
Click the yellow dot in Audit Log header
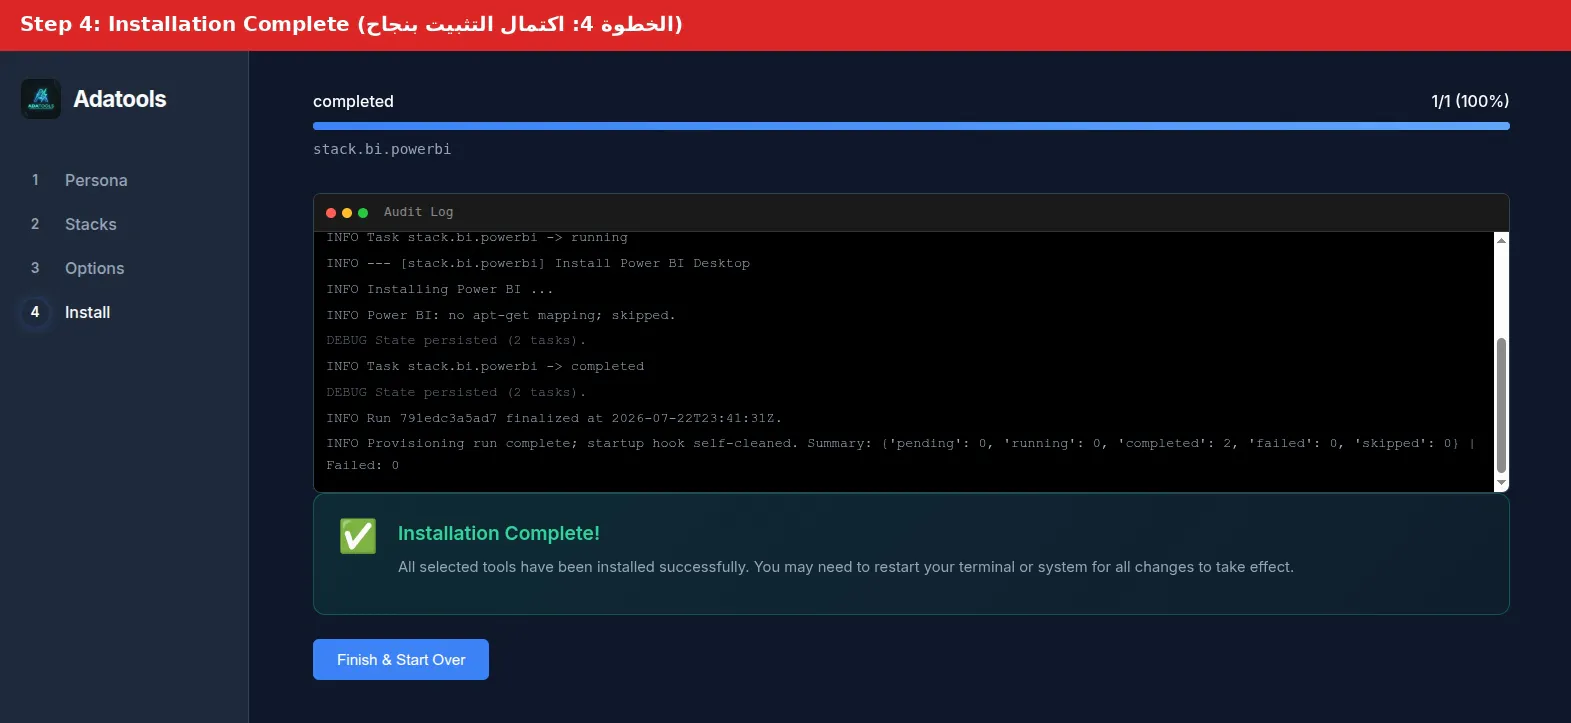(x=347, y=213)
